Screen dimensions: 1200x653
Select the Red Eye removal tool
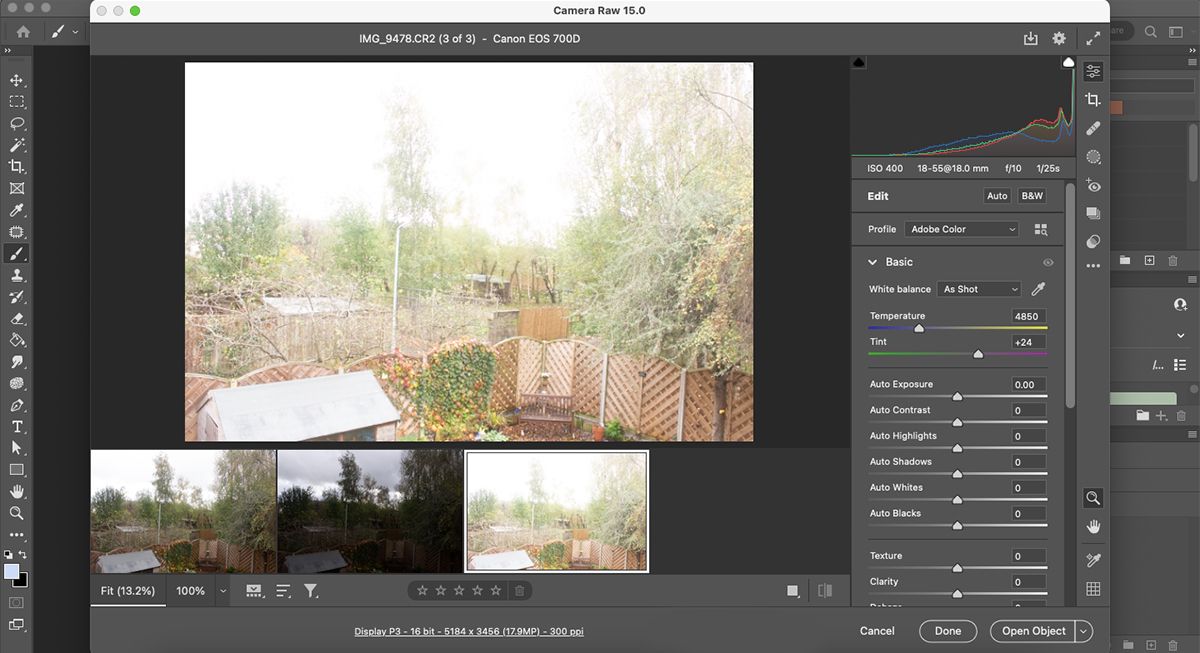pyautogui.click(x=1093, y=185)
